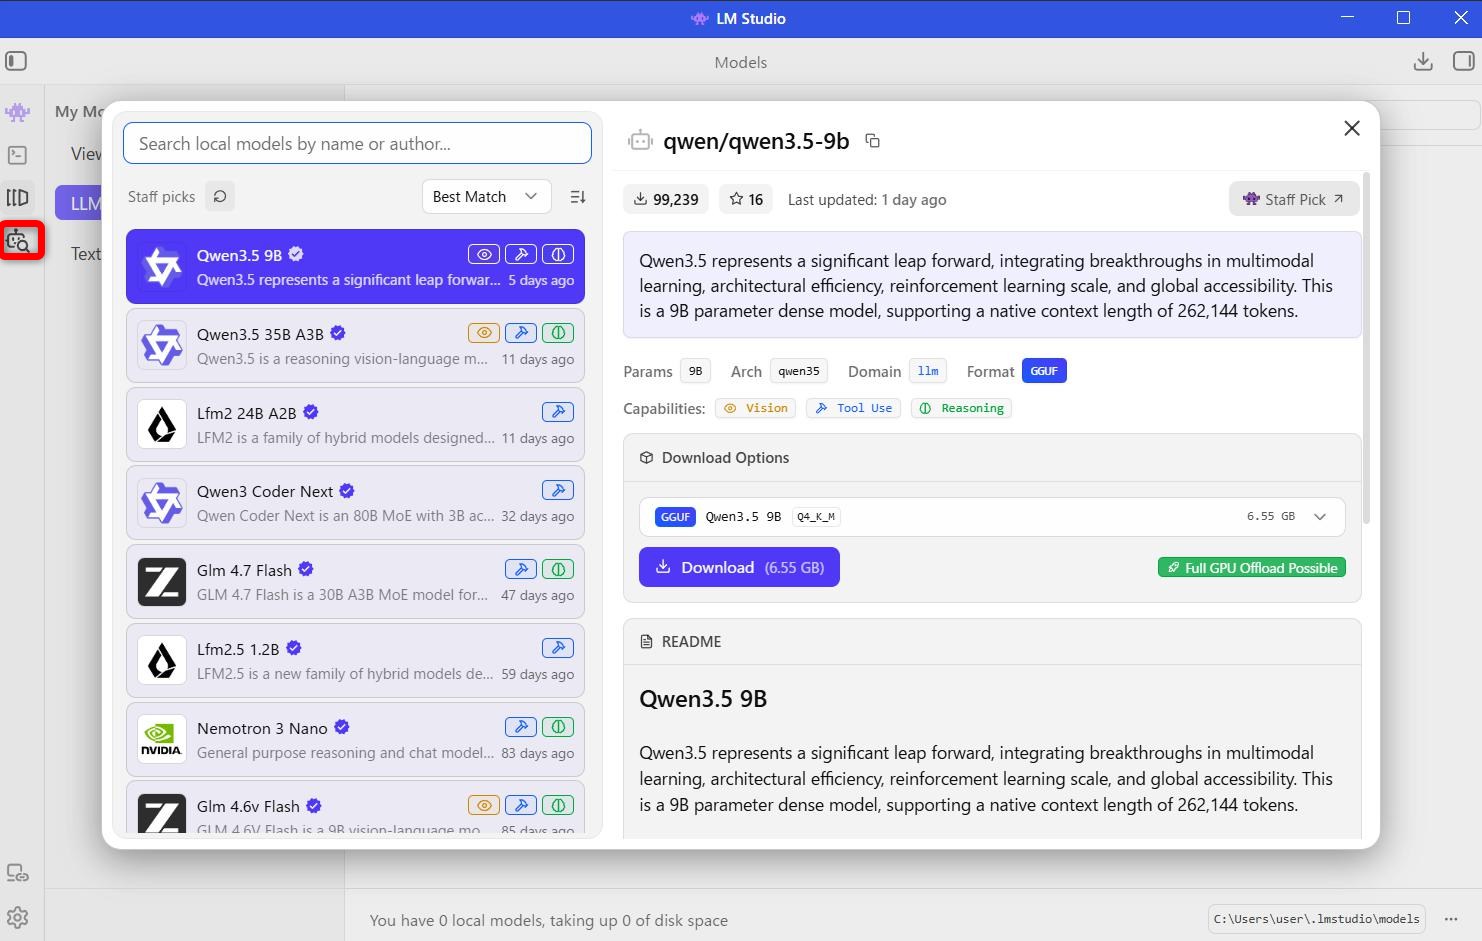Open the Downloads panel icon

[x=1423, y=62]
